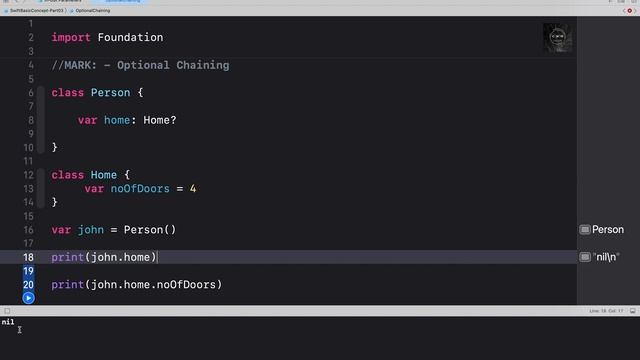The height and width of the screenshot is (360, 640).
Task: Click 'import' keyword on line 2
Action: (x=71, y=38)
